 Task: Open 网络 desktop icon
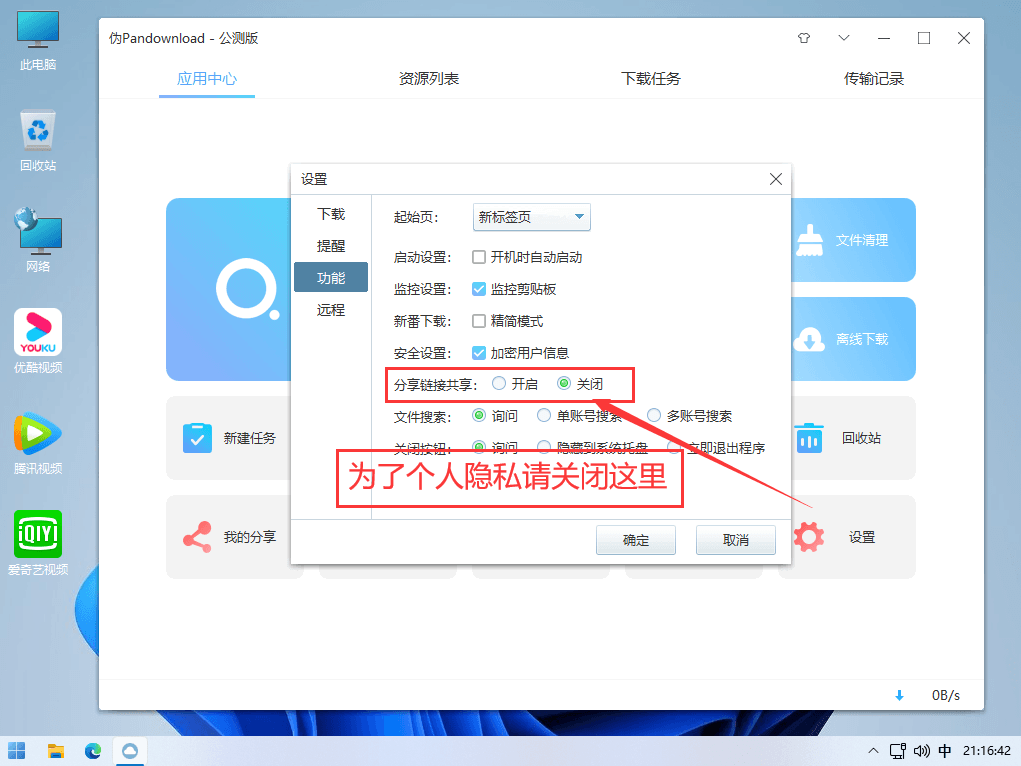pyautogui.click(x=38, y=240)
